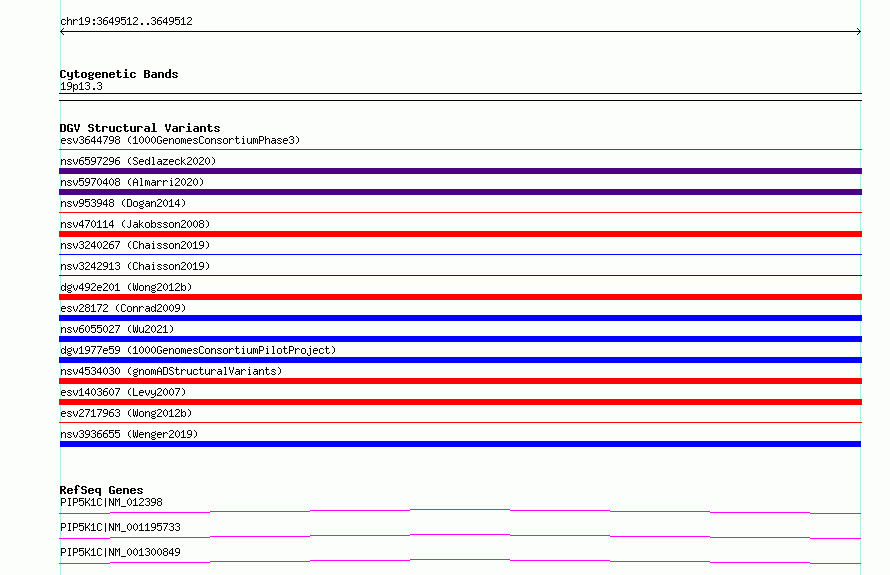Select variant label nsv3936655 (Wenger2019)
The height and width of the screenshot is (575, 890).
(x=129, y=434)
